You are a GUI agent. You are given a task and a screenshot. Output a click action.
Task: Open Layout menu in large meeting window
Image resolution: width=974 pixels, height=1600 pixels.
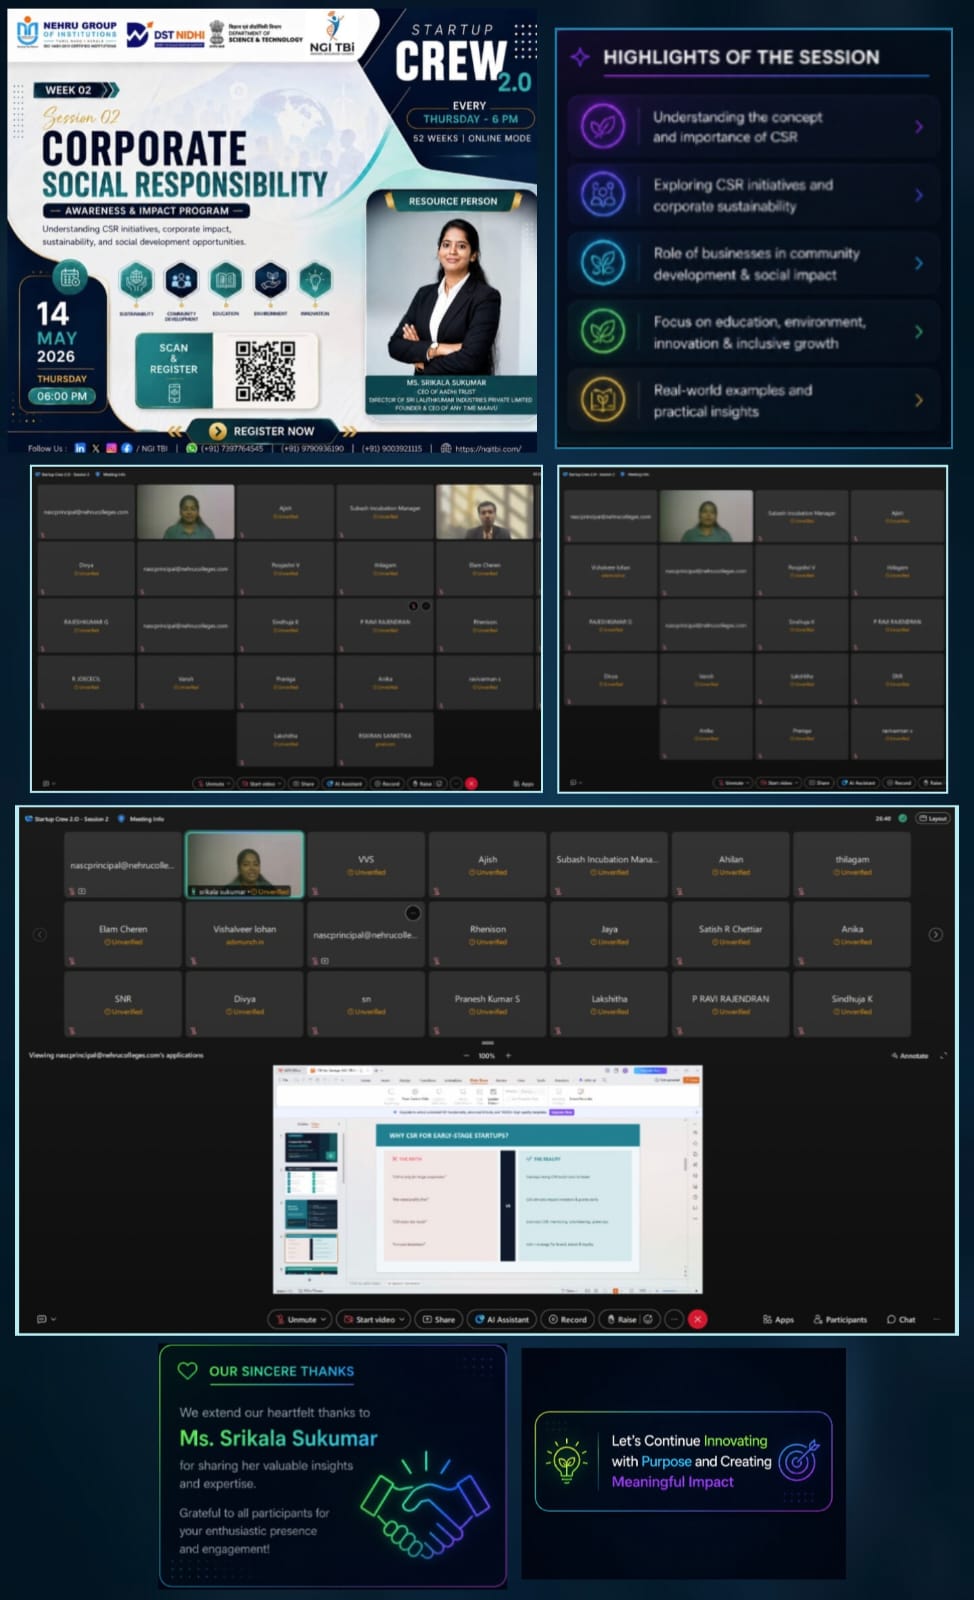coord(933,818)
